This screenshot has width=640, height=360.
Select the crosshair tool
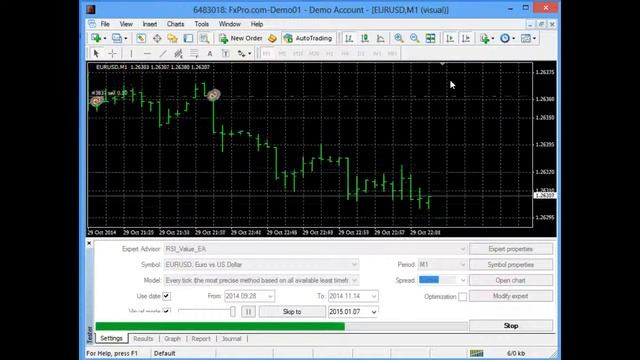point(112,53)
